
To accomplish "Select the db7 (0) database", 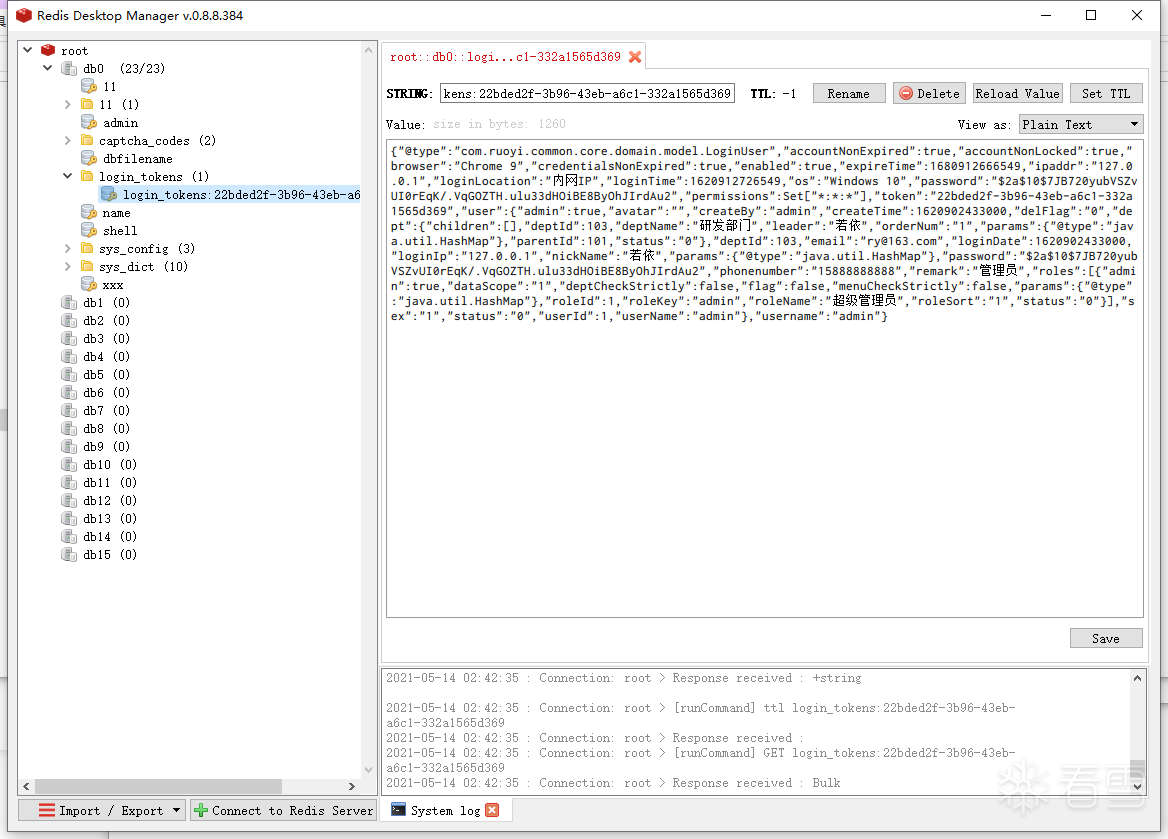I will tap(107, 411).
